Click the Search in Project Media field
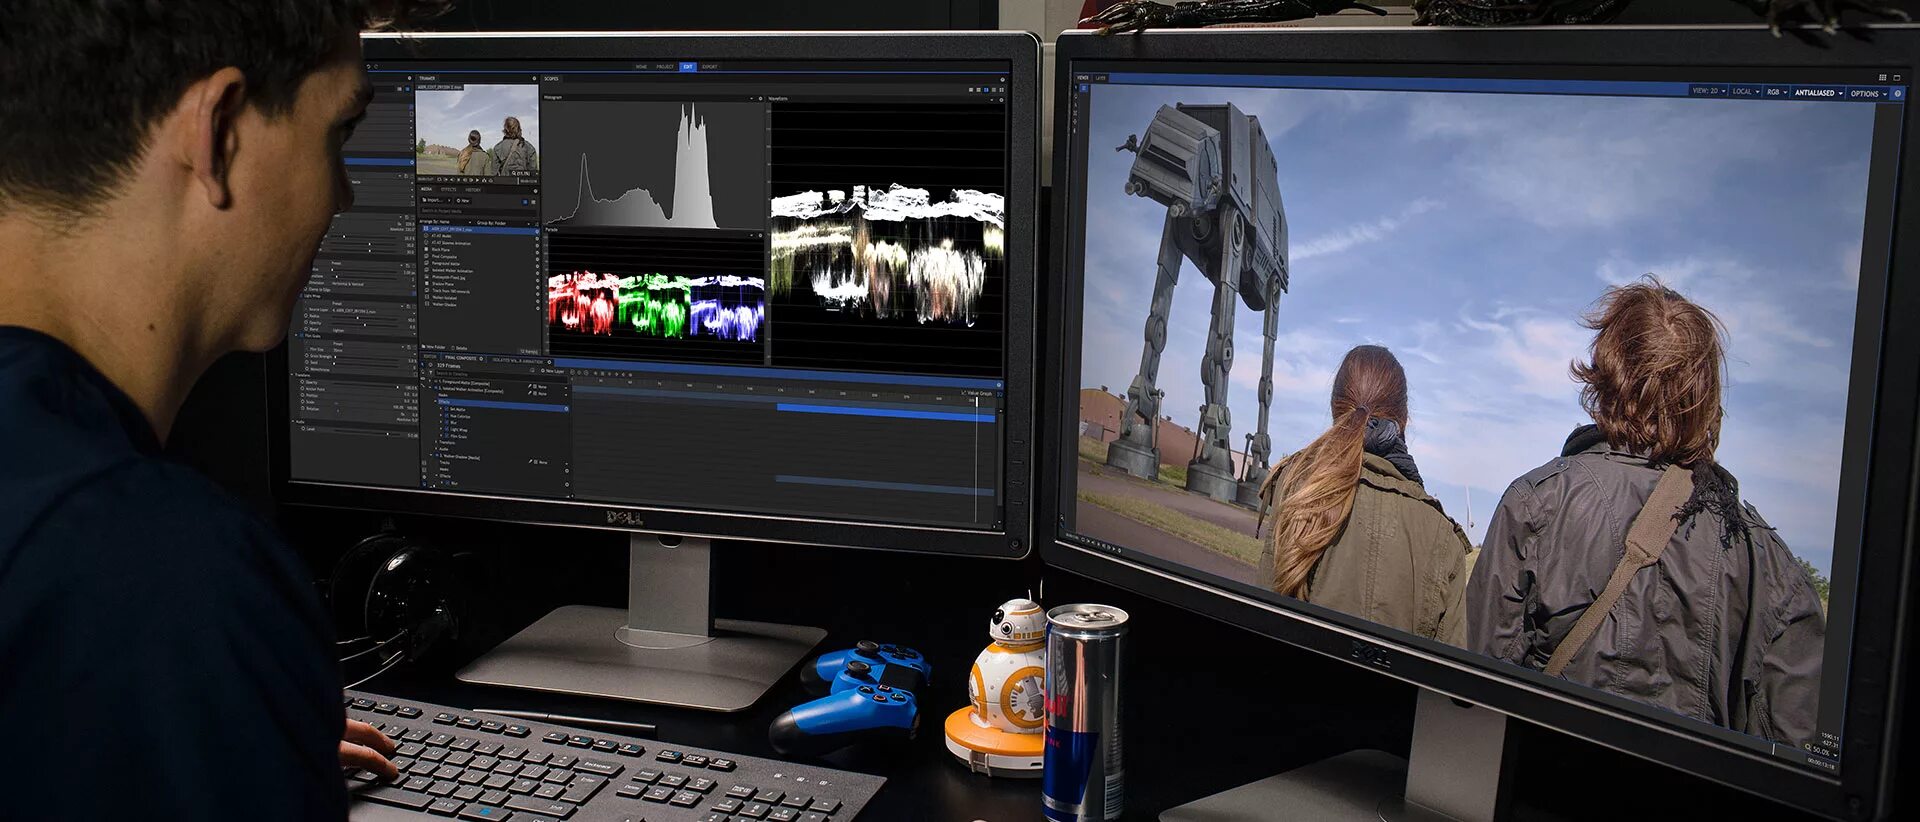The width and height of the screenshot is (1920, 822). [x=479, y=211]
